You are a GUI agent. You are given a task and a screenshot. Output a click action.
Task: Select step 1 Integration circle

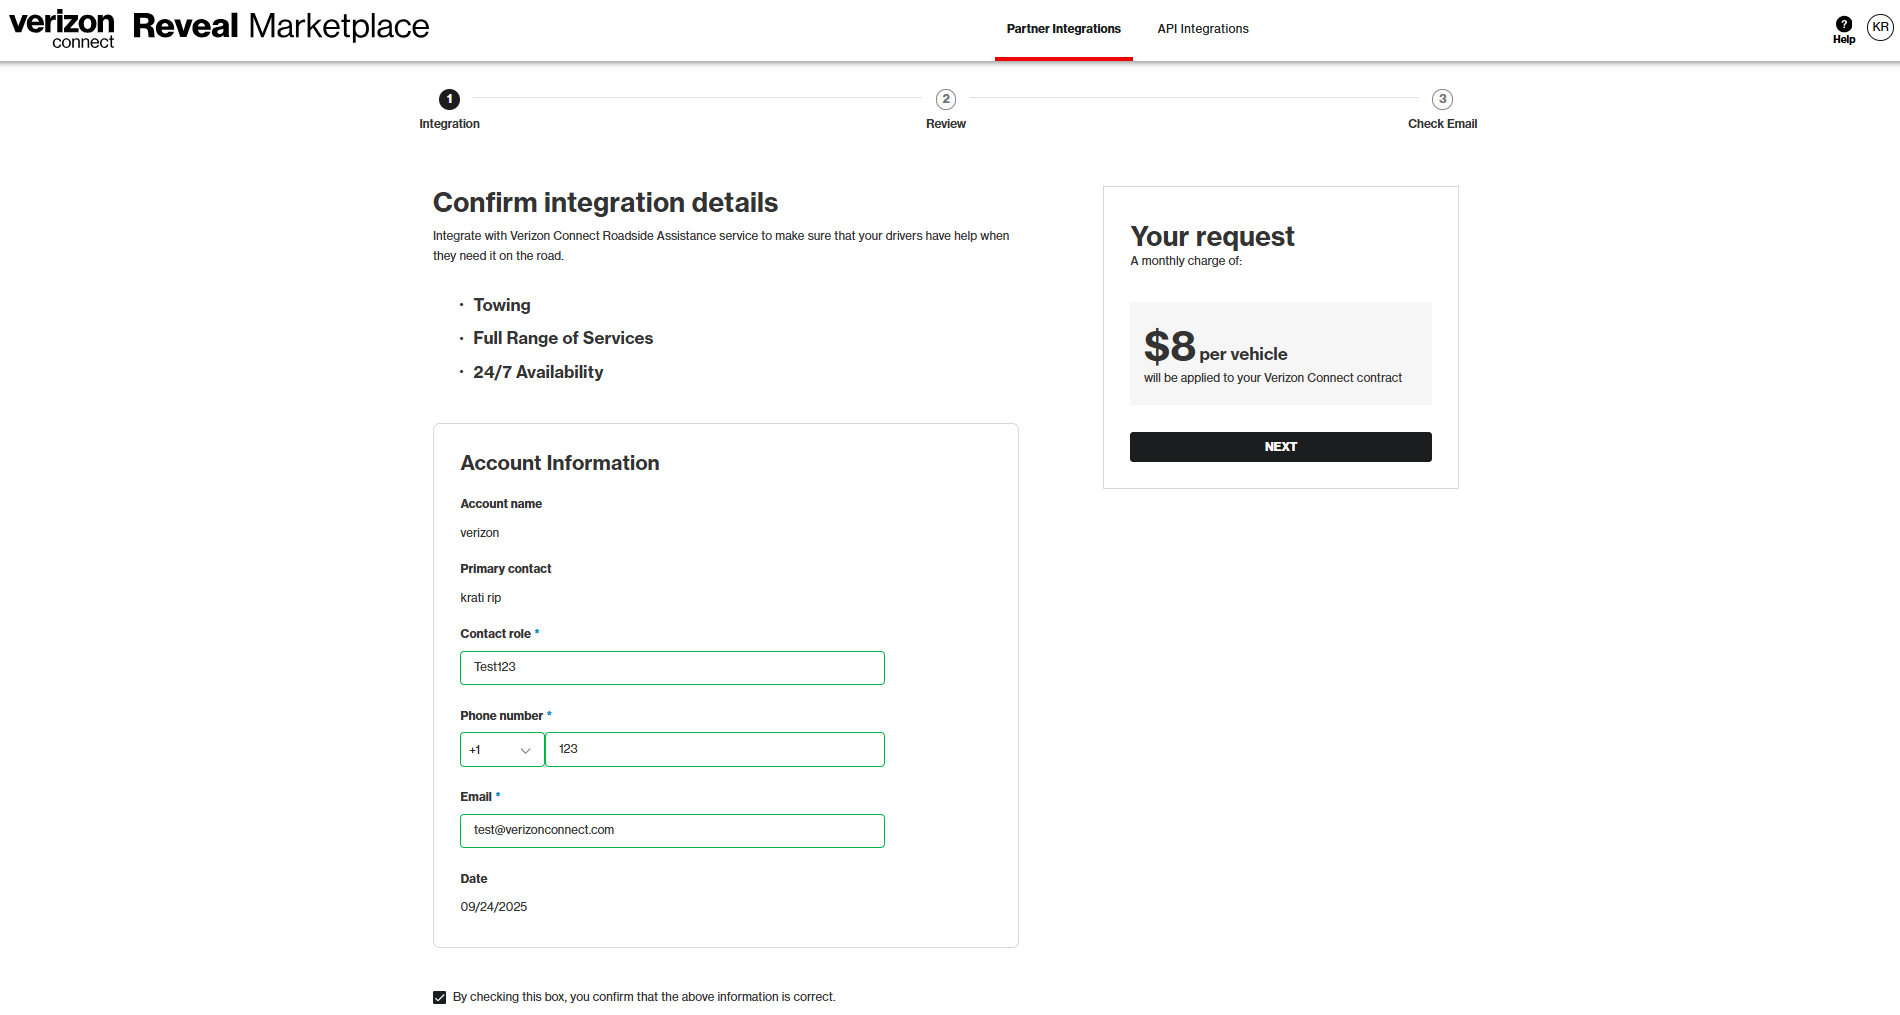pos(449,99)
